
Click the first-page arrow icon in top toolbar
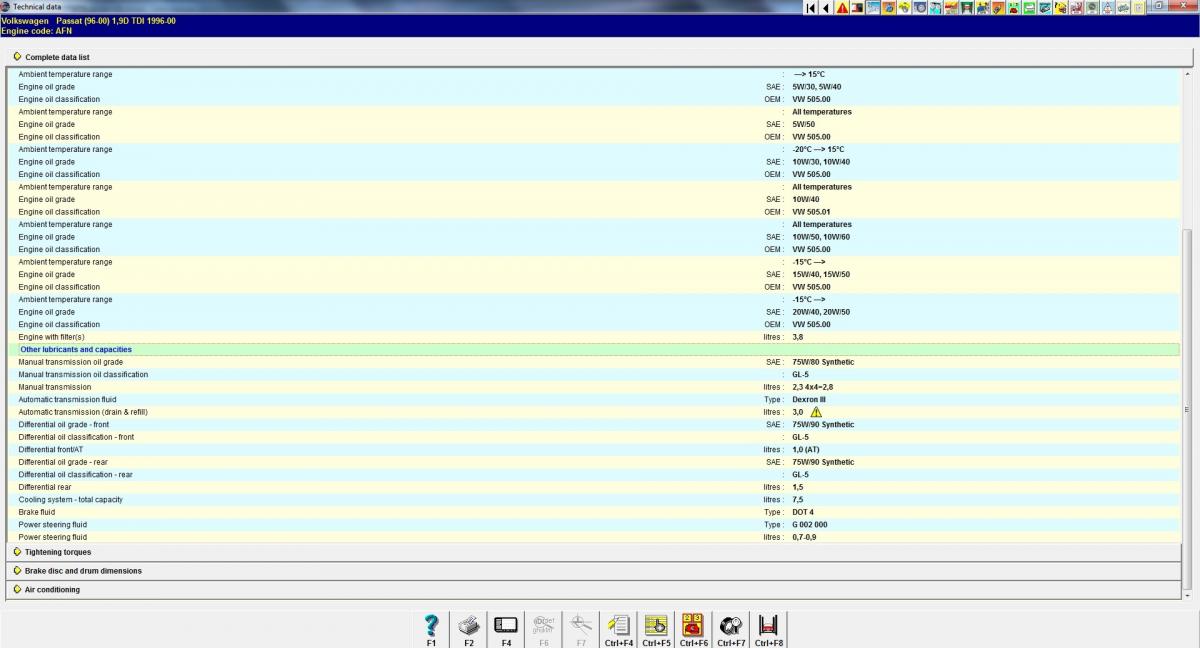pyautogui.click(x=811, y=7)
